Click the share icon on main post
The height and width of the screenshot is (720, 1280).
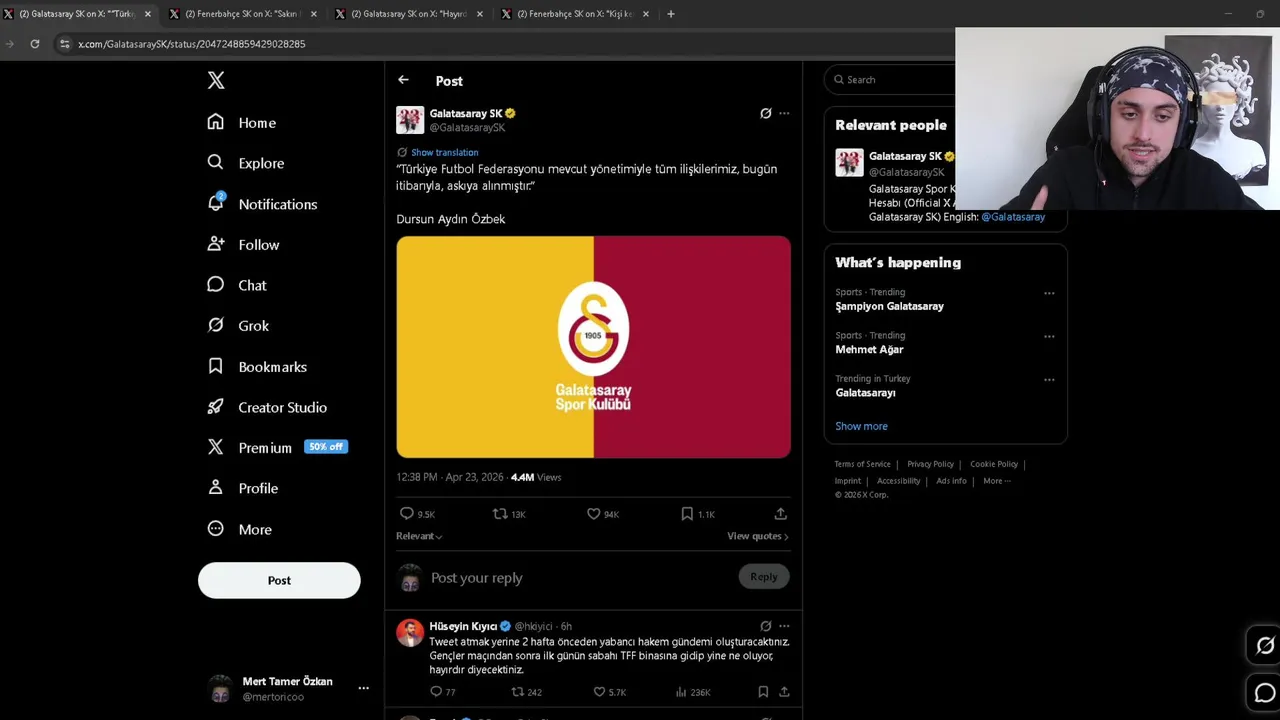coord(780,514)
